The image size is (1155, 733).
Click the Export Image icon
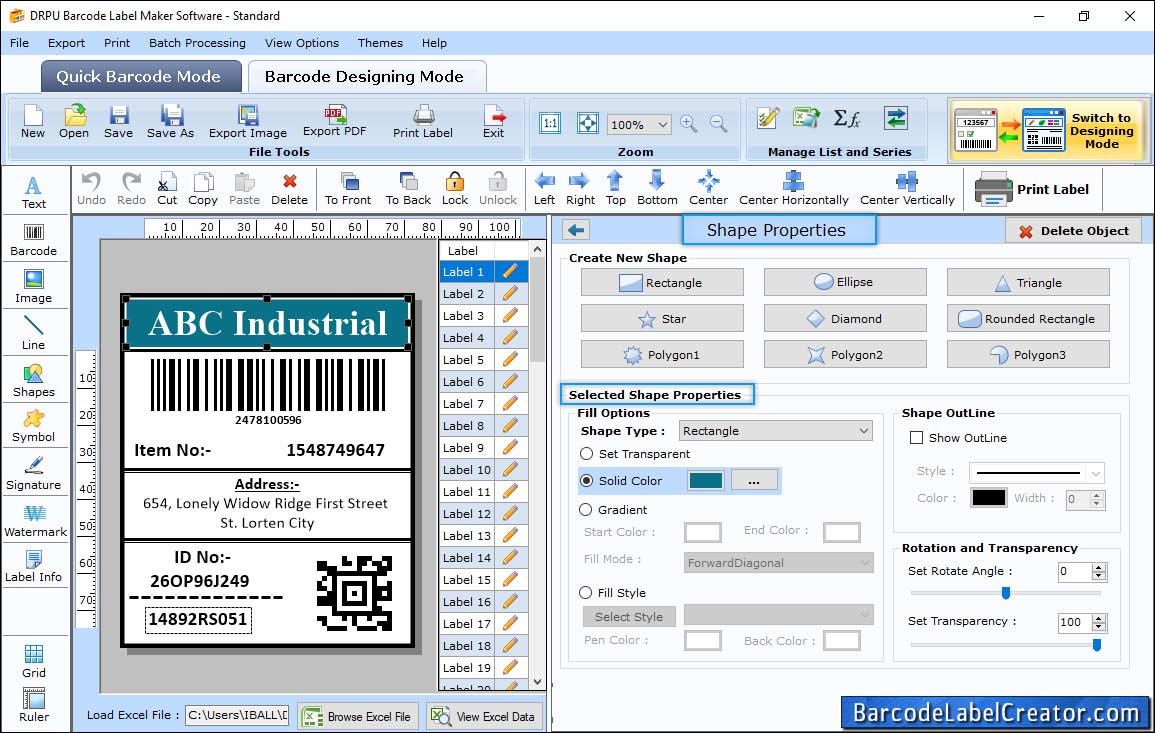click(x=248, y=122)
